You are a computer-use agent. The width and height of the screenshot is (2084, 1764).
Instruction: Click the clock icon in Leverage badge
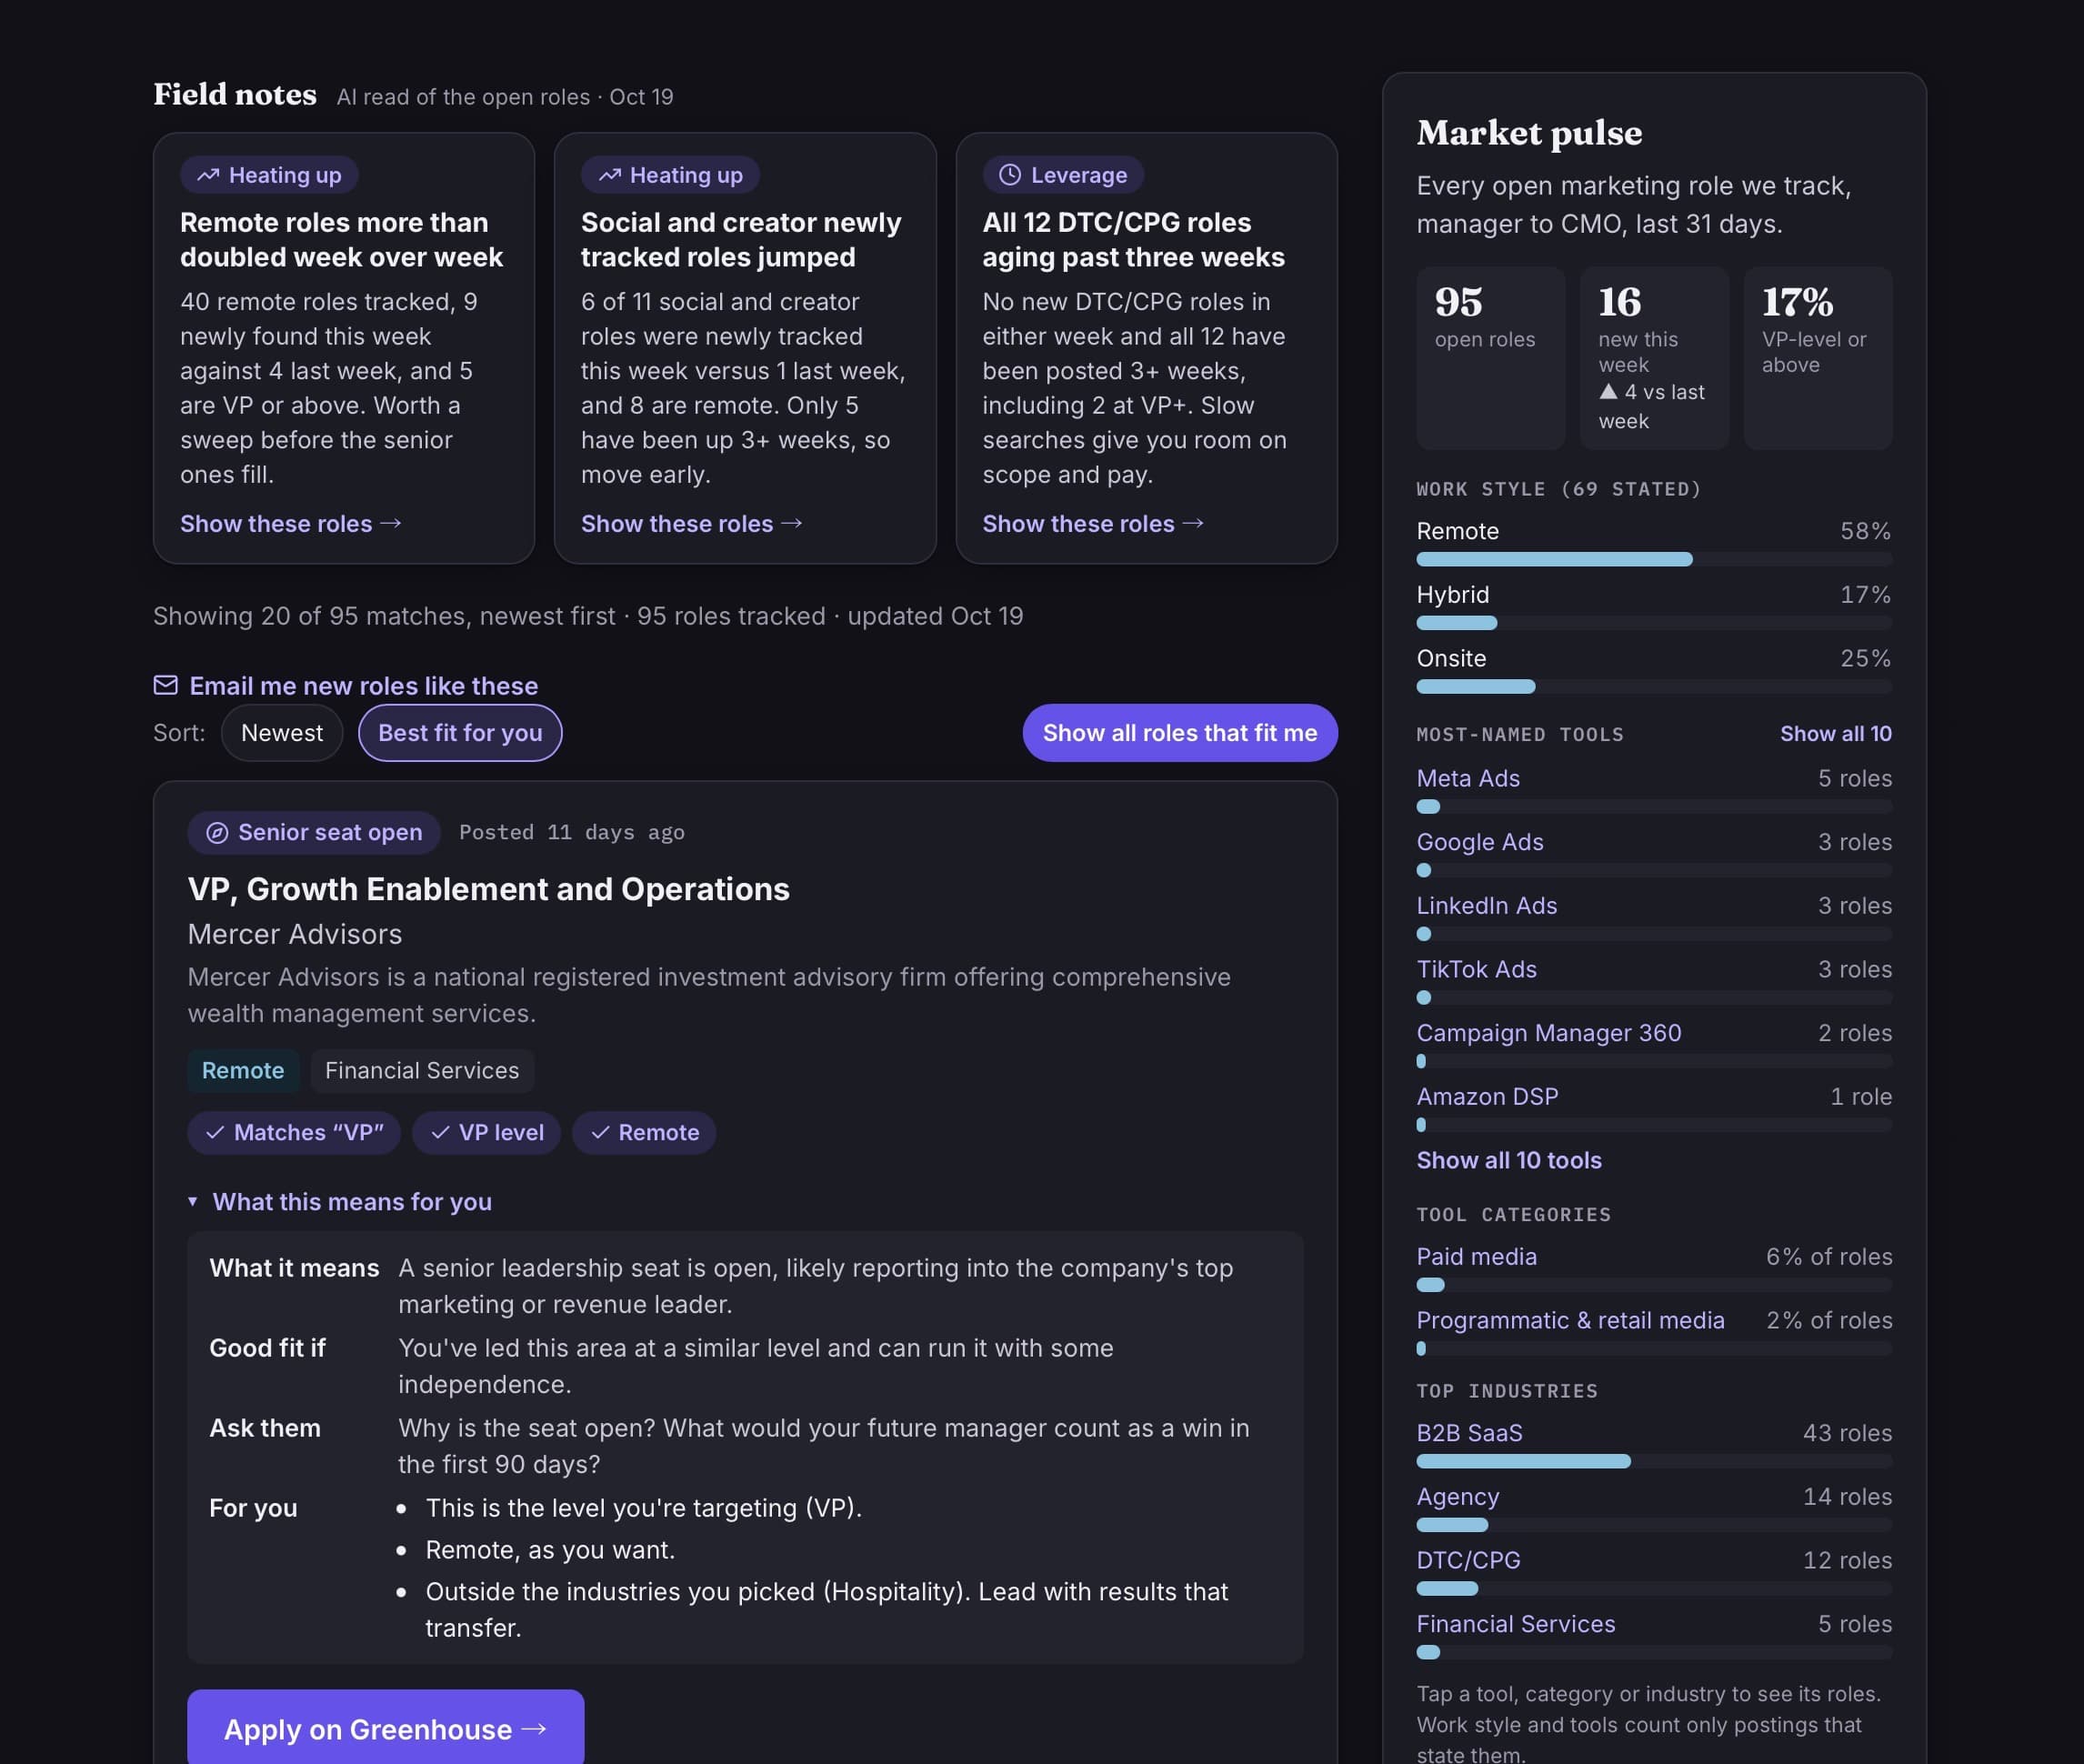1010,175
